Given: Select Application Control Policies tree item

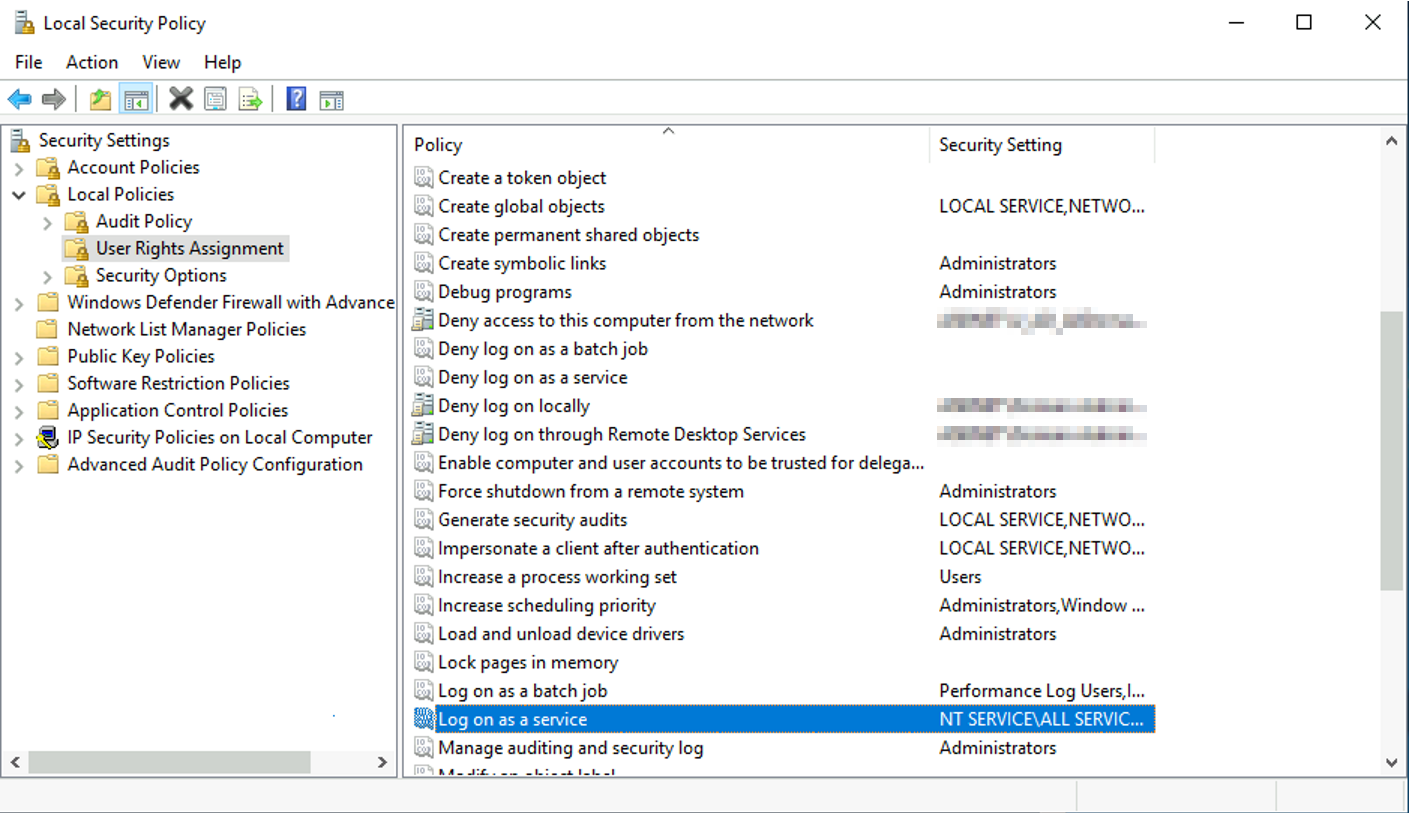Looking at the screenshot, I should coord(177,410).
